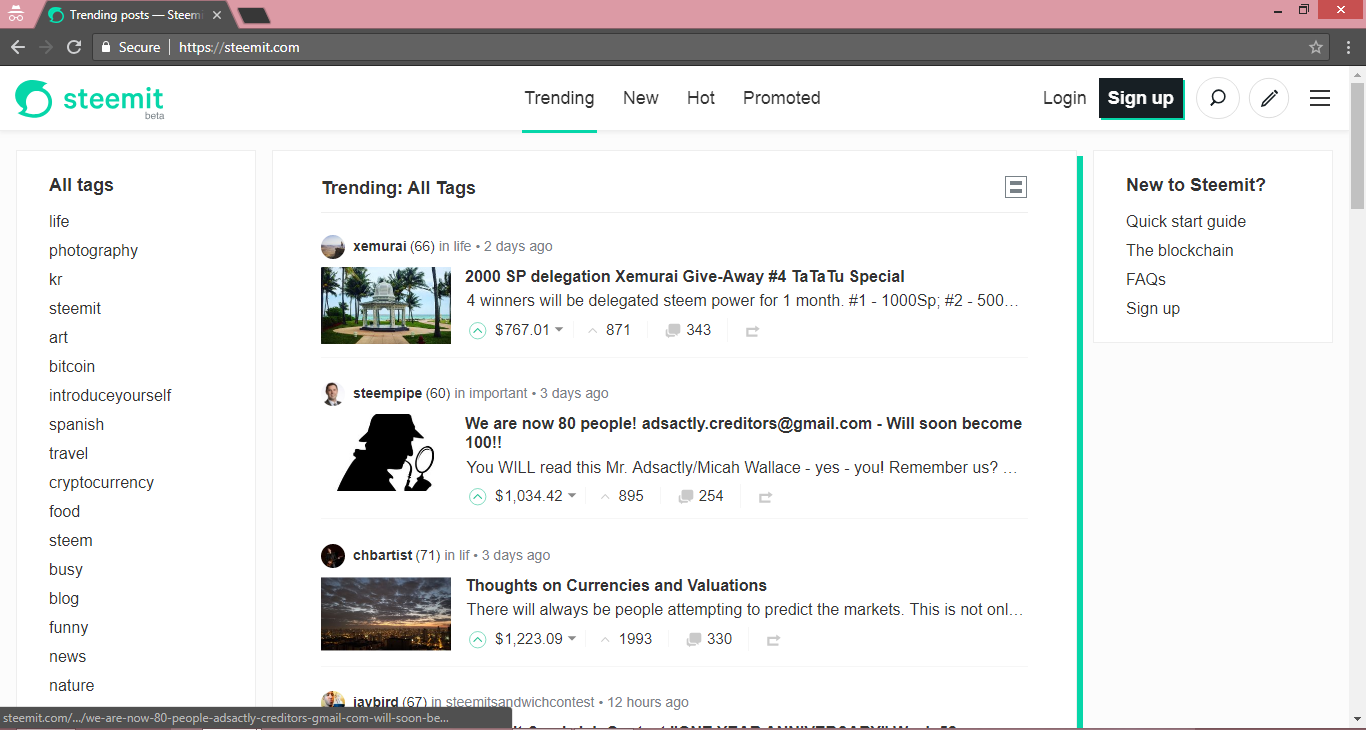Select the bitcoin tag
The height and width of the screenshot is (730, 1366).
(72, 366)
